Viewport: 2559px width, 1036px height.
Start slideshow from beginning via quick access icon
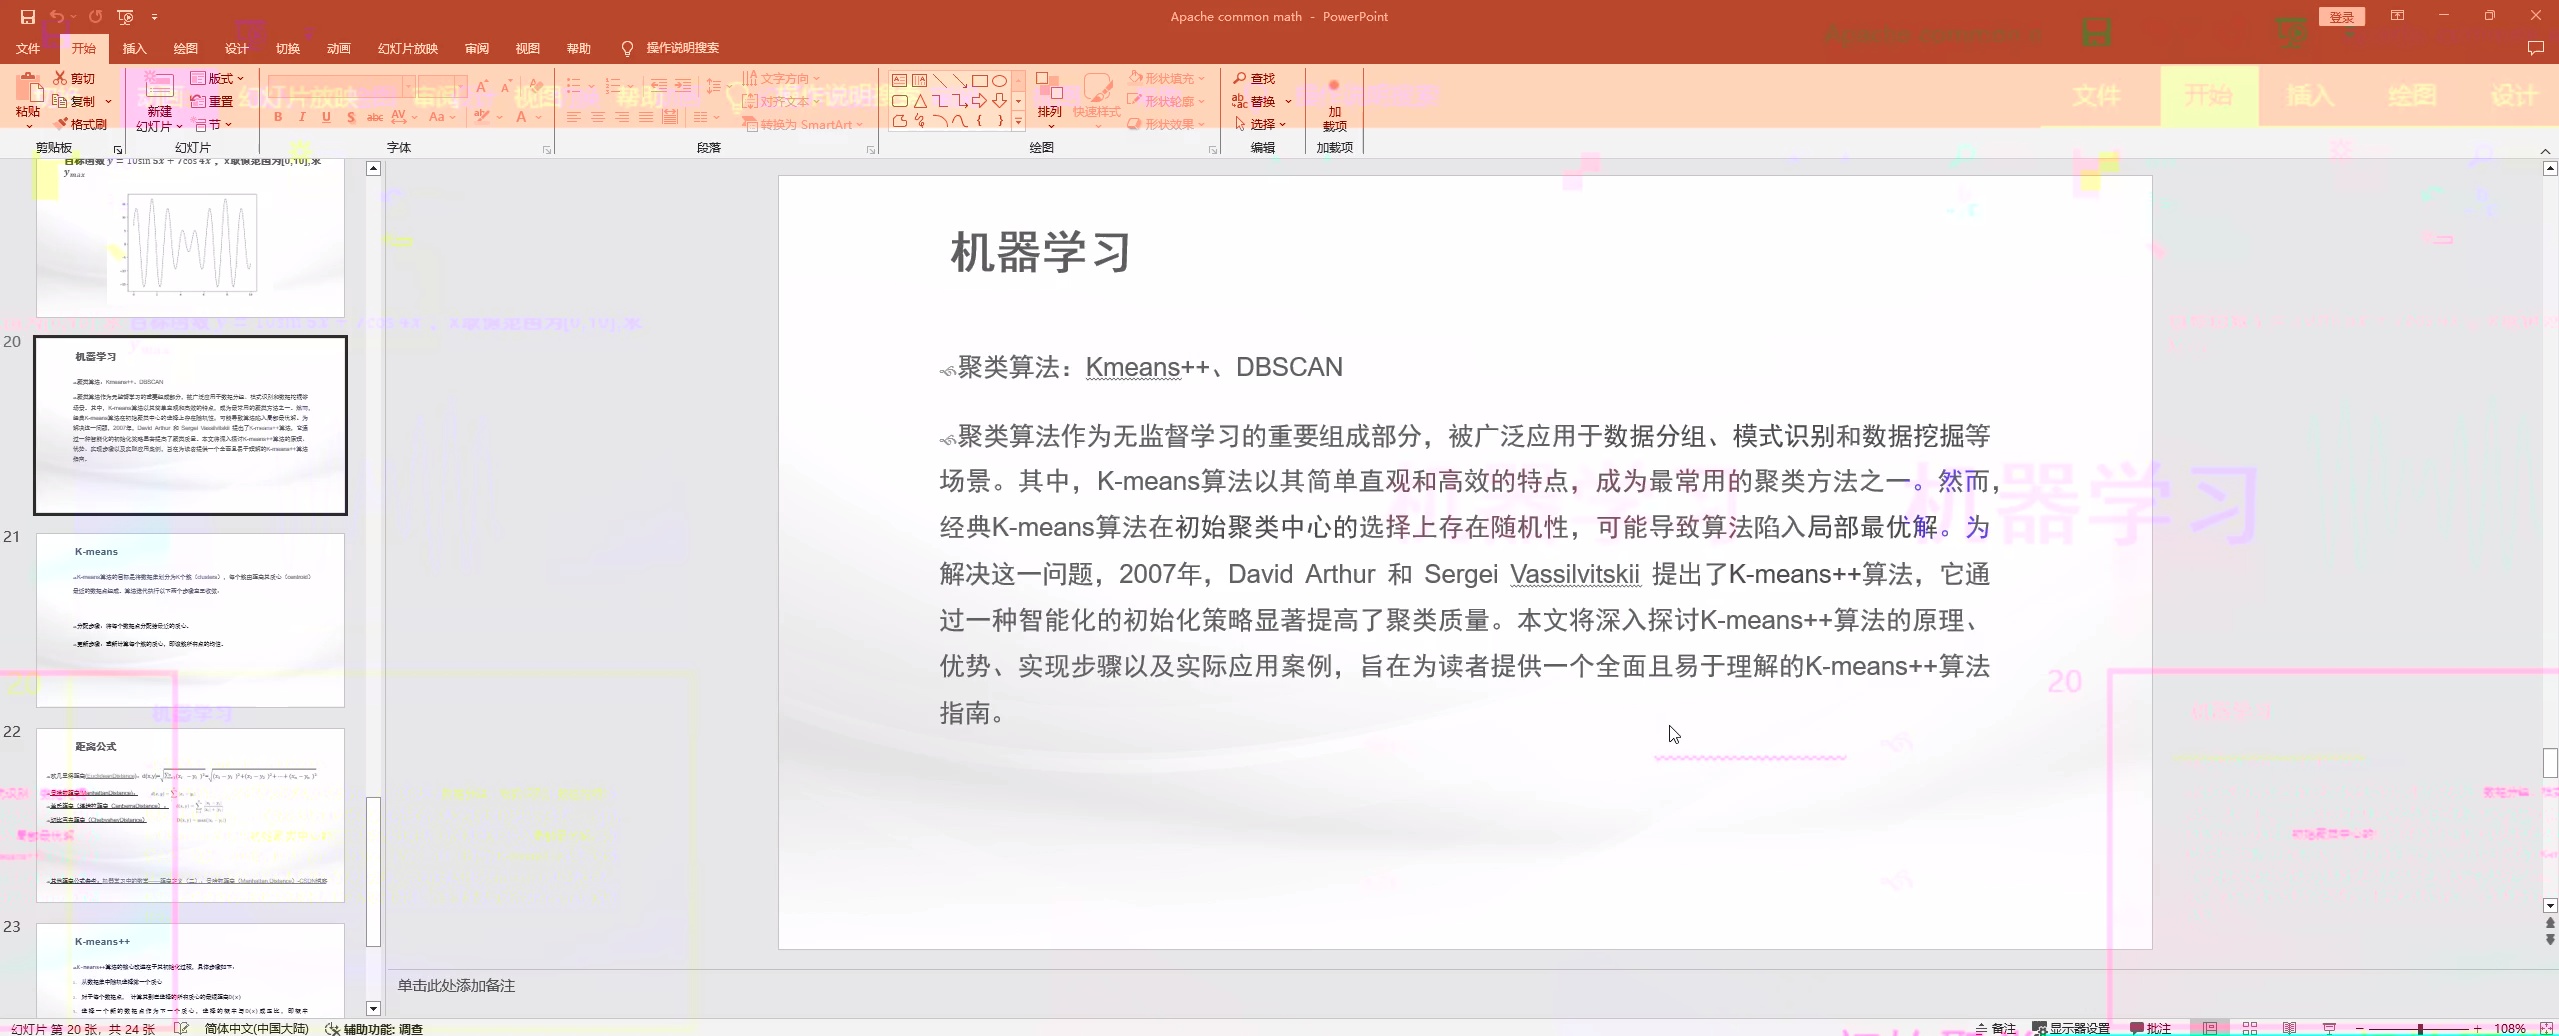125,17
